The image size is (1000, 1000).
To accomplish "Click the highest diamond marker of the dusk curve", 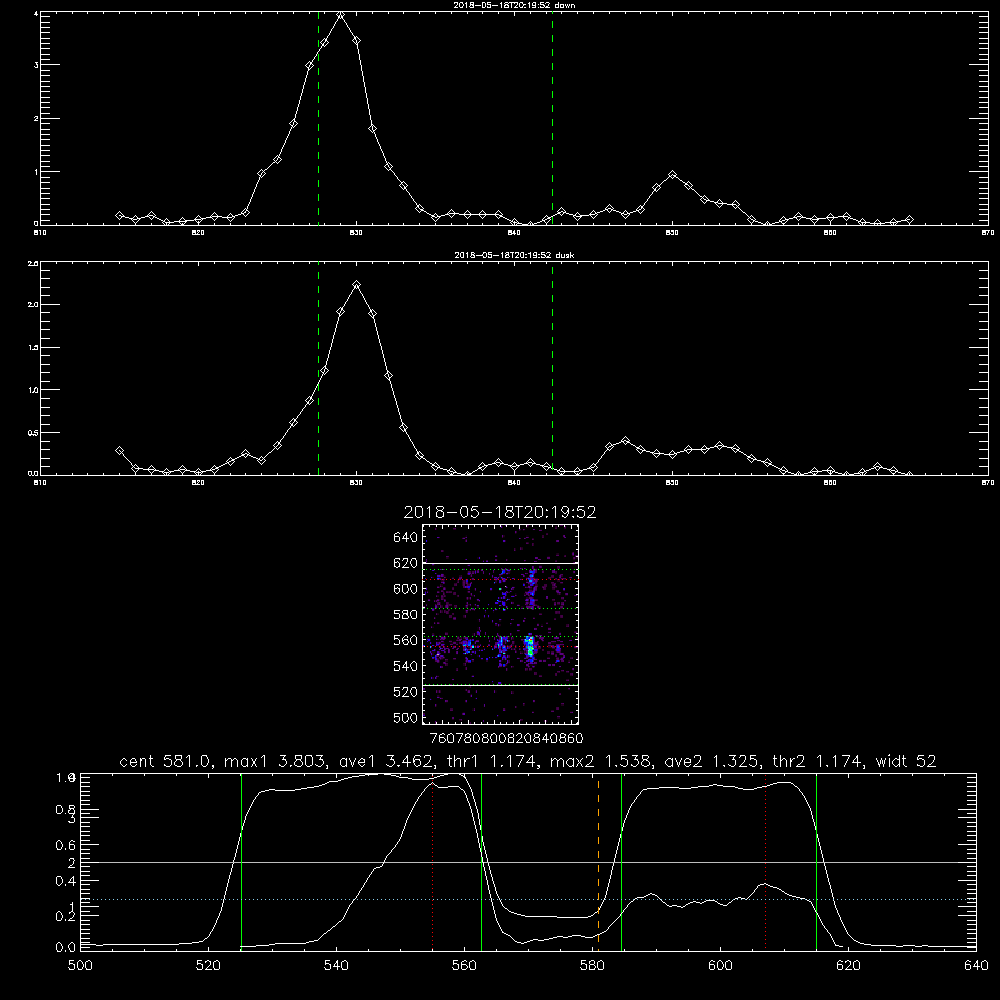I will tap(357, 284).
